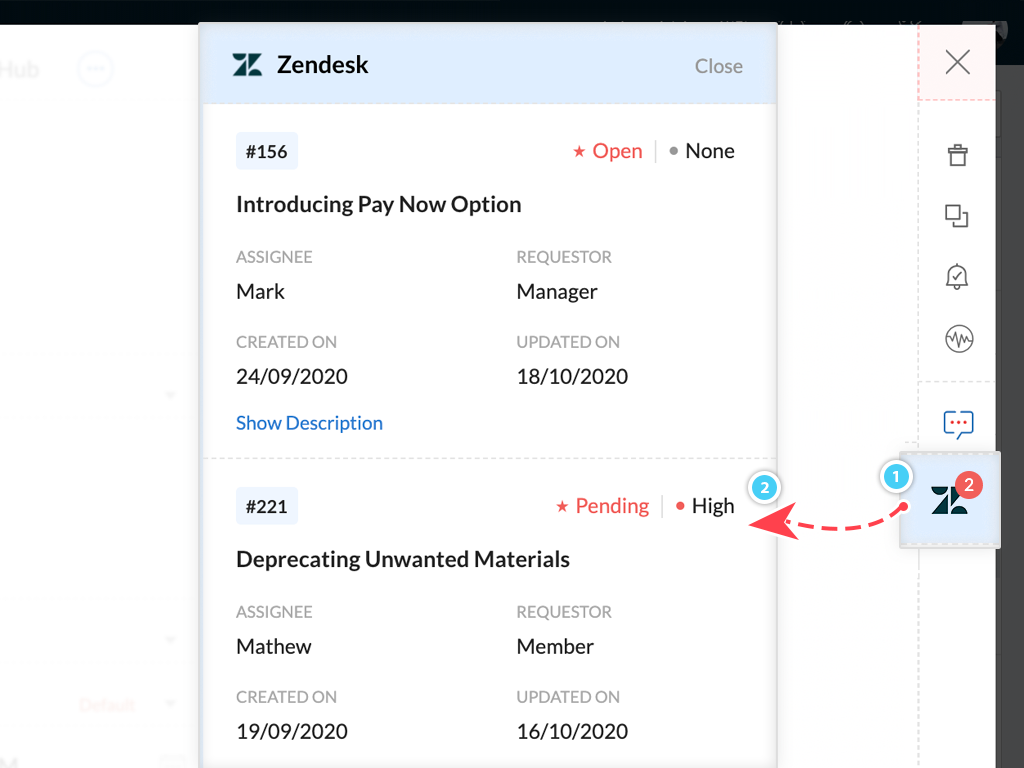Open the reminder bell icon
The height and width of the screenshot is (768, 1024).
pos(957,276)
